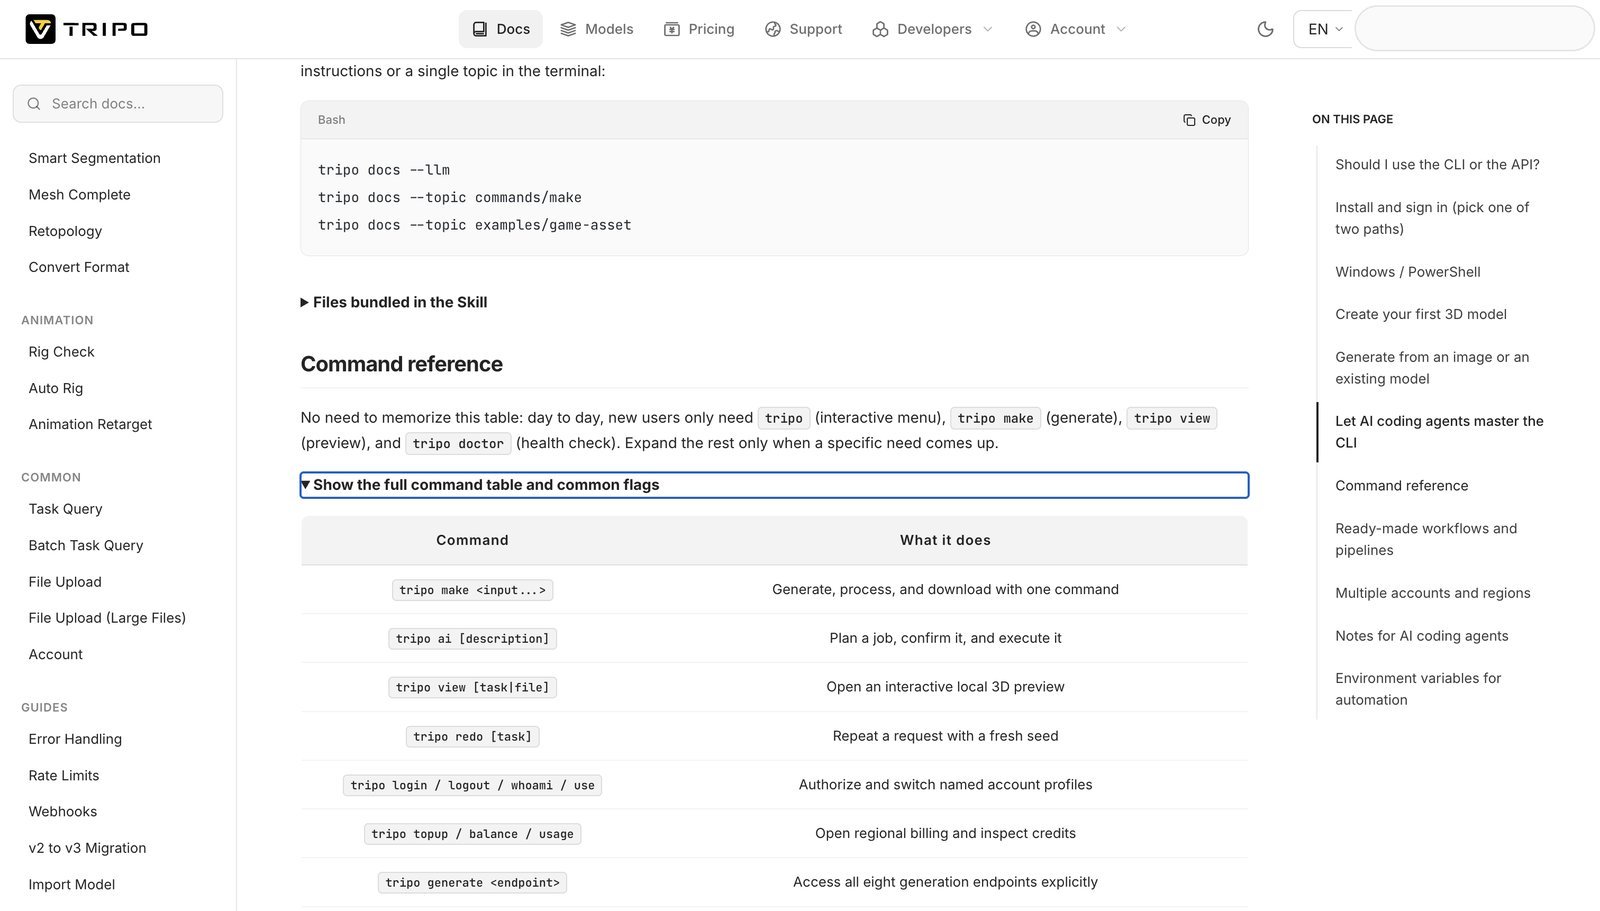Jump to Generate from an image section
This screenshot has width=1600, height=911.
[1432, 368]
